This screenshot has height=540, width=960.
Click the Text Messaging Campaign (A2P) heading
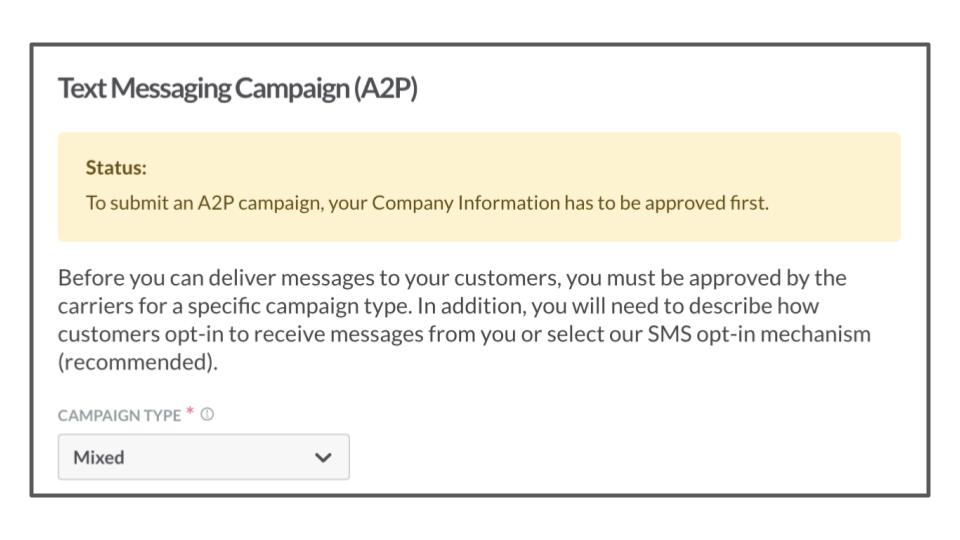coord(238,88)
